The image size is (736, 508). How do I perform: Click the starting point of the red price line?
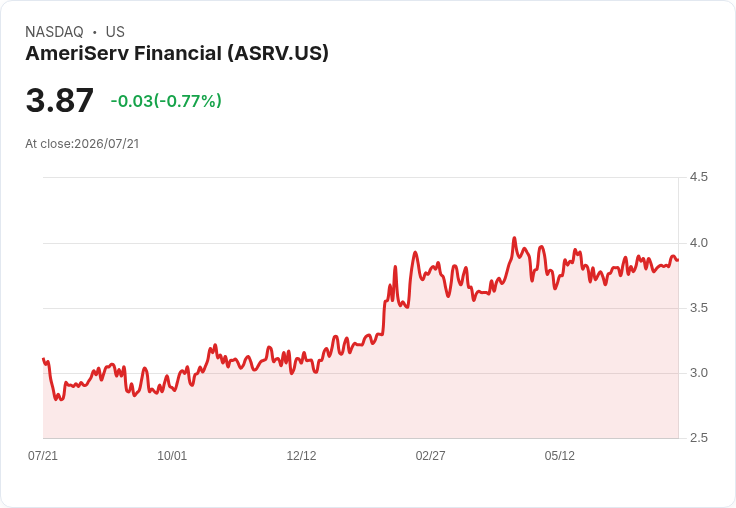(43, 359)
